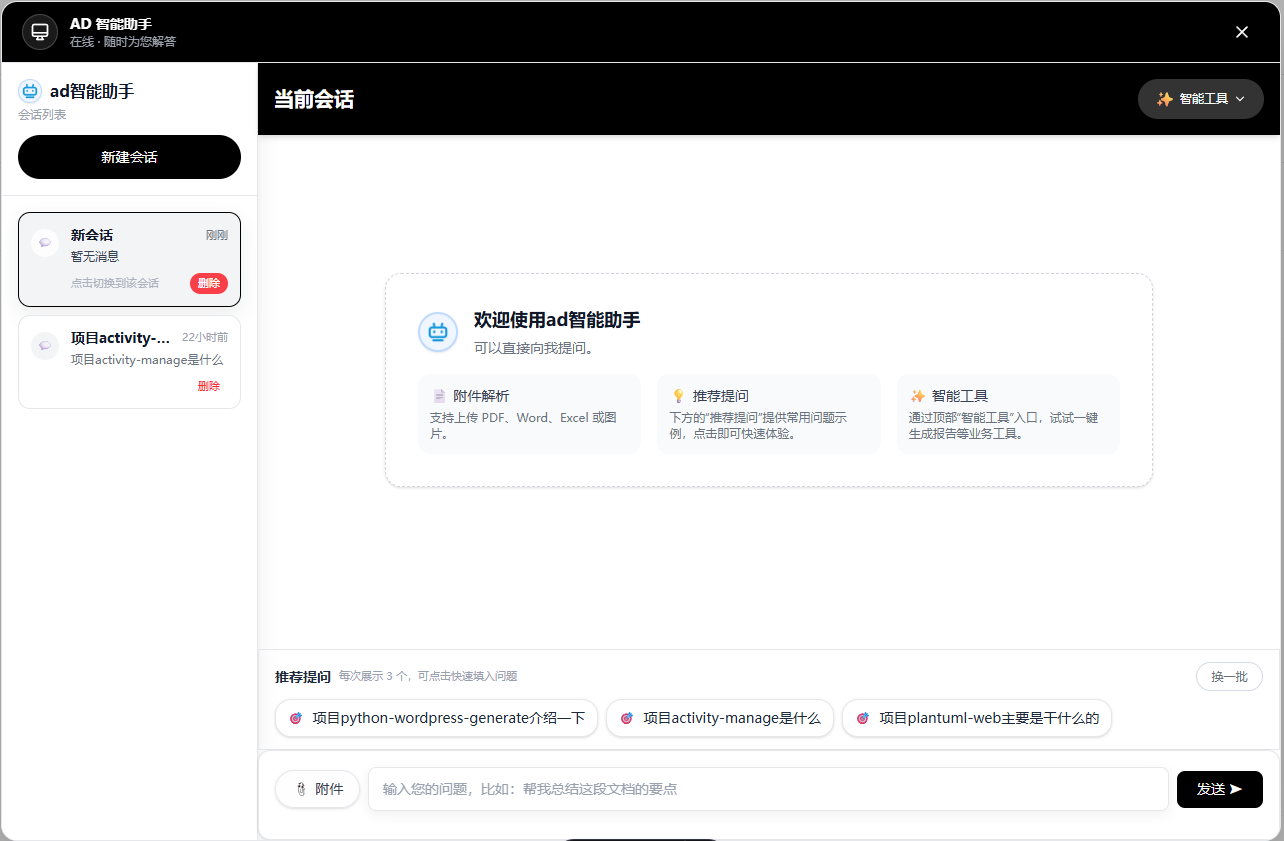
Task: Click the light bulb icon beside 推荐提问
Action: [678, 396]
